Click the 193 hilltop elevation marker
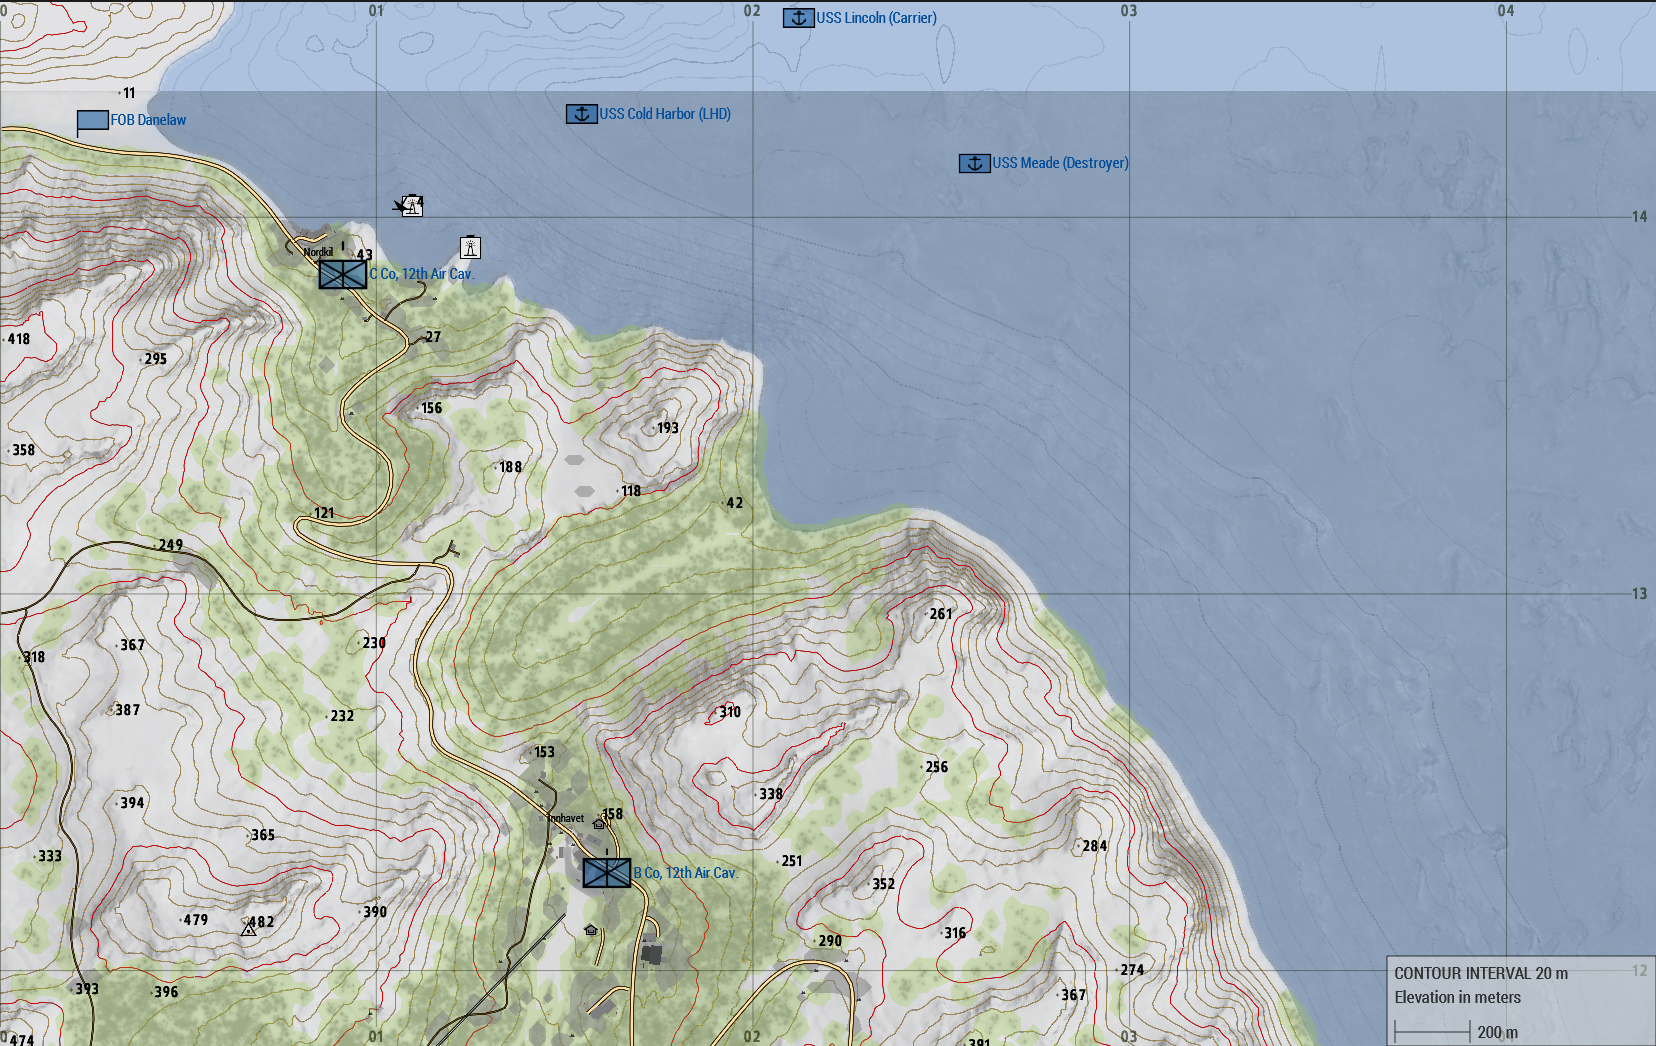 pos(667,428)
